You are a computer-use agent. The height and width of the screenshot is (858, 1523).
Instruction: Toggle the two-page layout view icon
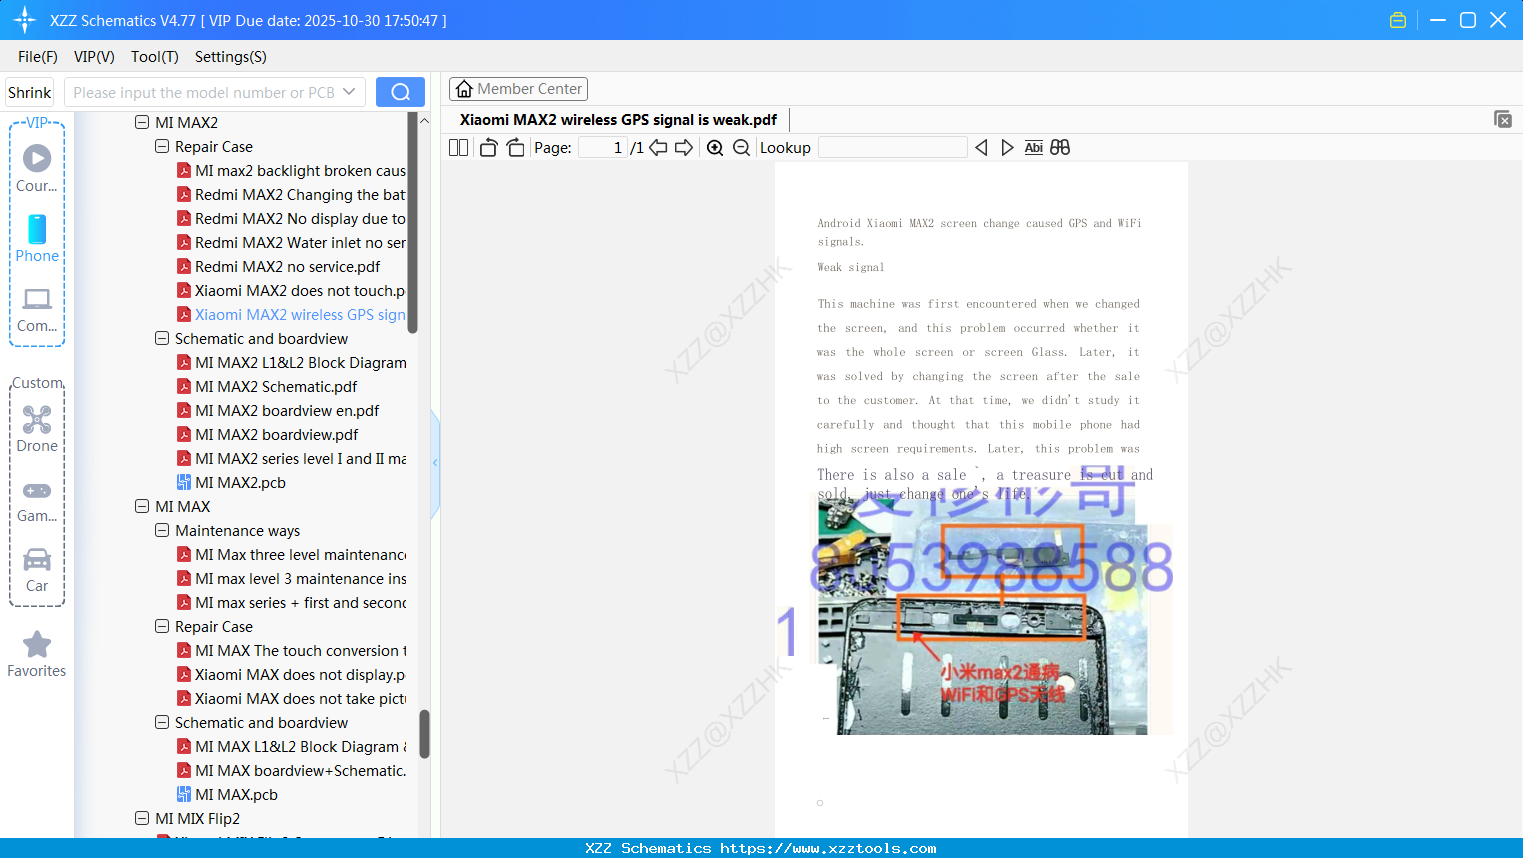459,148
